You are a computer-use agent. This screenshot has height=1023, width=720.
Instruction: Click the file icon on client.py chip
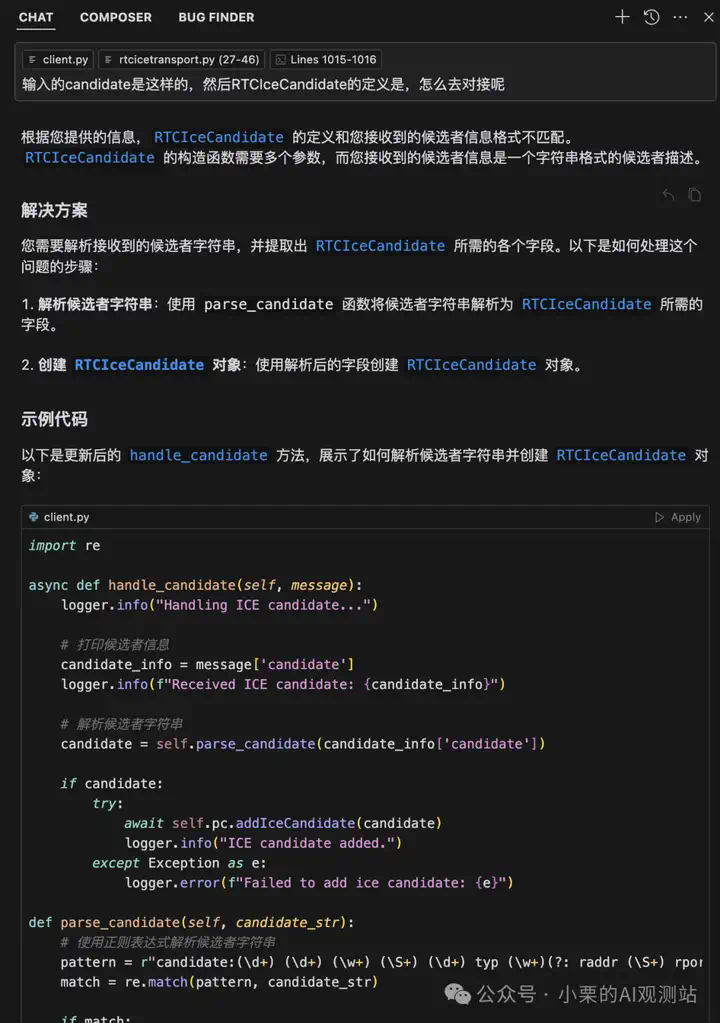coord(33,59)
